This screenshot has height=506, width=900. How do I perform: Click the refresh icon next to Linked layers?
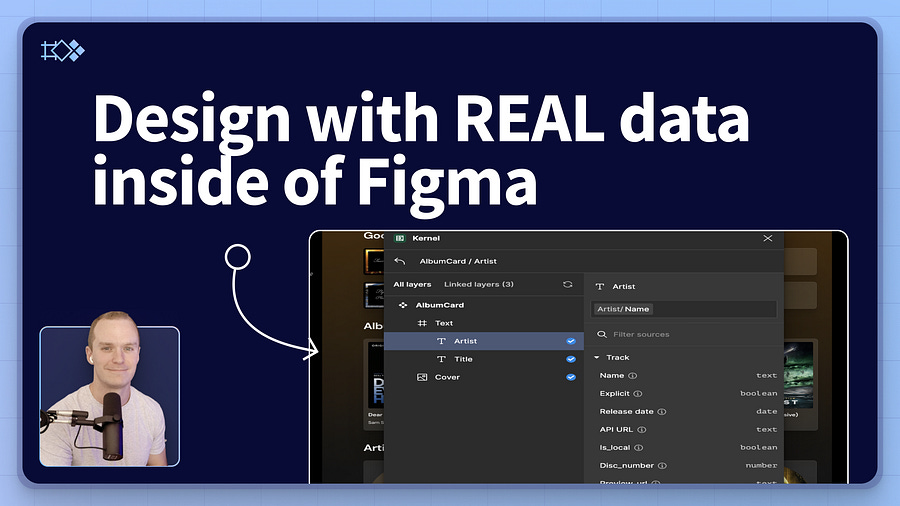pos(568,285)
